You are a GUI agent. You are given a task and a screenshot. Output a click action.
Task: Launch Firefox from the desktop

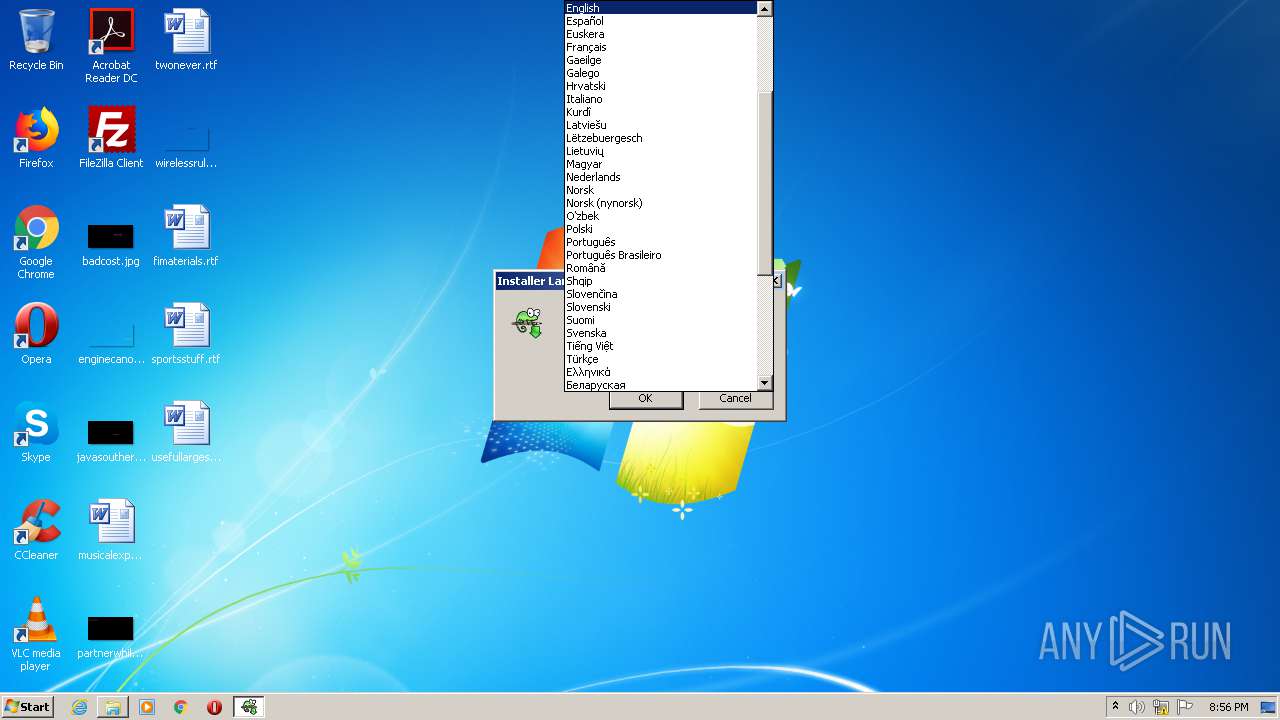[36, 138]
